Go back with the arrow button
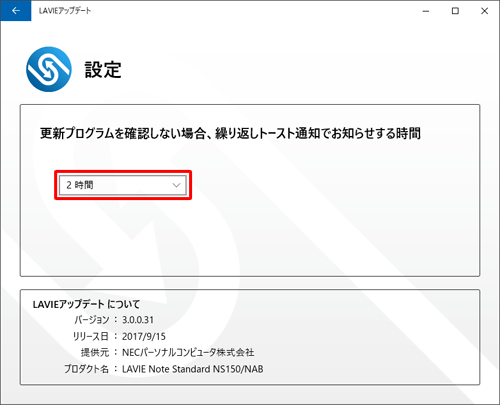500x405 pixels. click(x=16, y=11)
